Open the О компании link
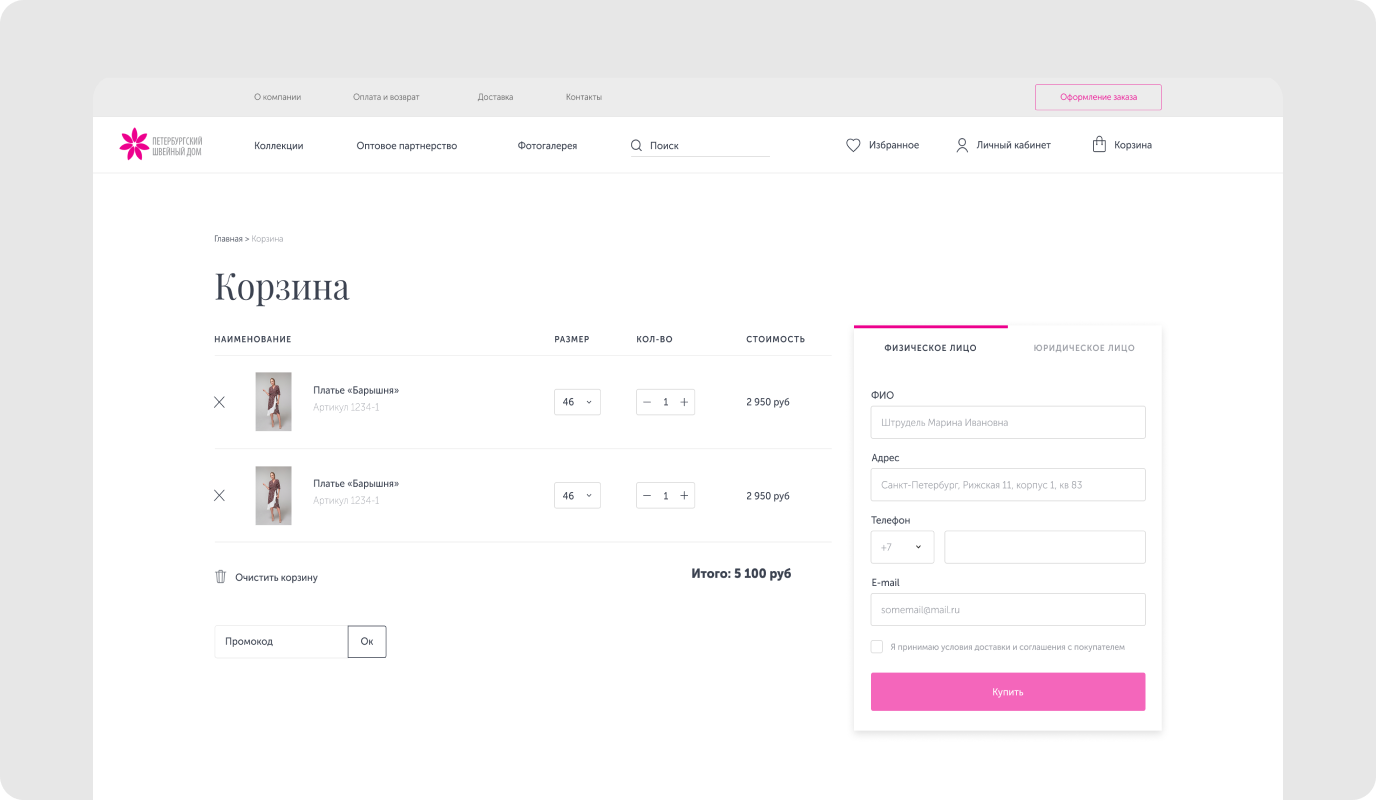Viewport: 1376px width, 800px height. click(x=277, y=97)
